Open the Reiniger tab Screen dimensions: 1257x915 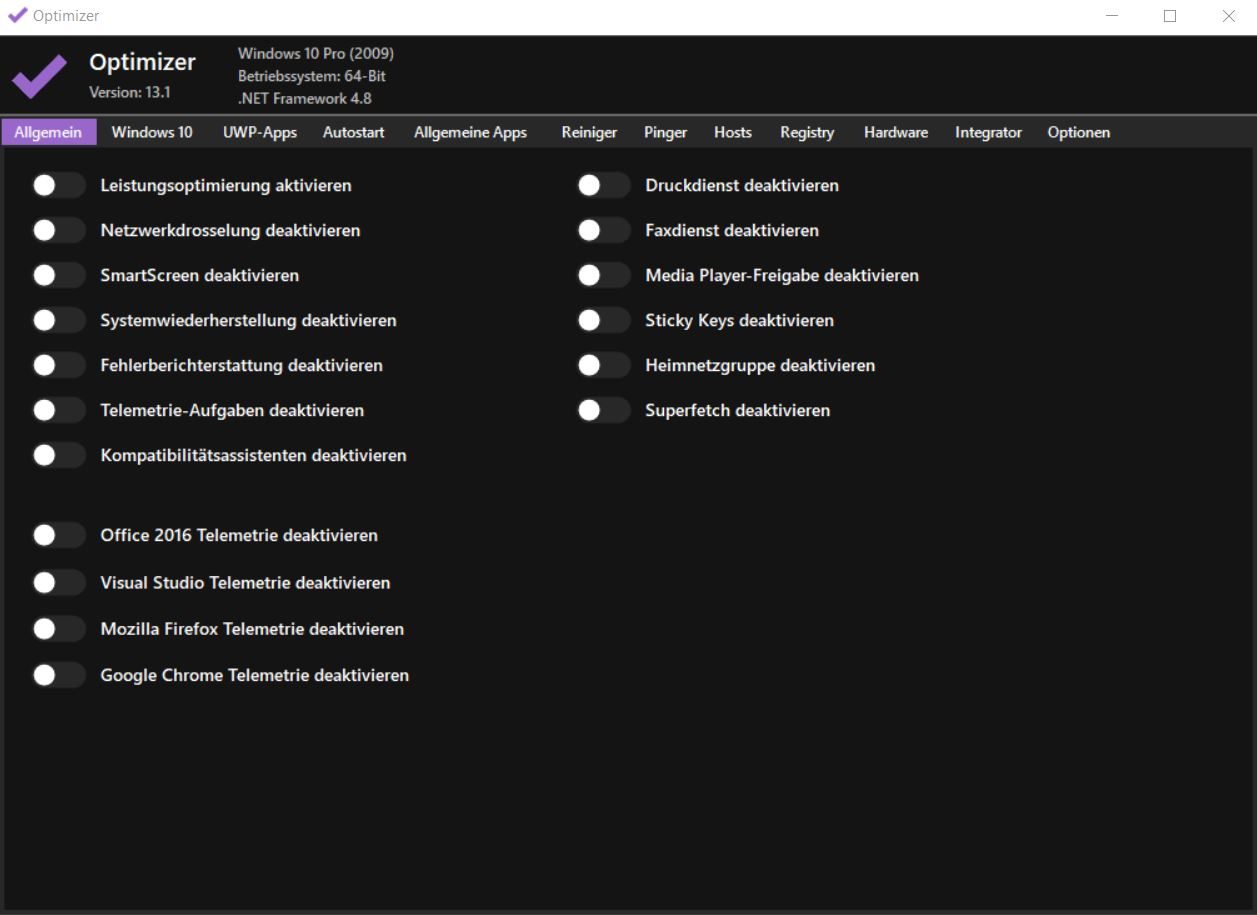pyautogui.click(x=589, y=132)
